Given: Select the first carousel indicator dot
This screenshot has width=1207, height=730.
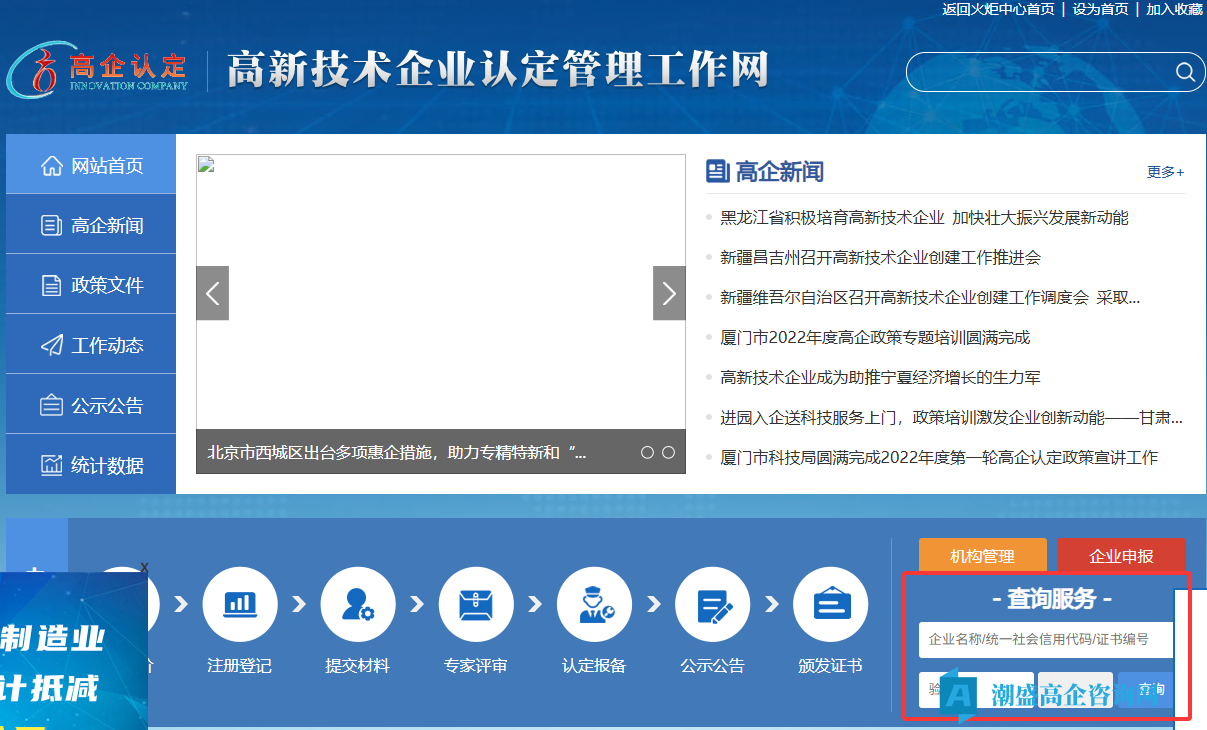Looking at the screenshot, I should click(647, 453).
